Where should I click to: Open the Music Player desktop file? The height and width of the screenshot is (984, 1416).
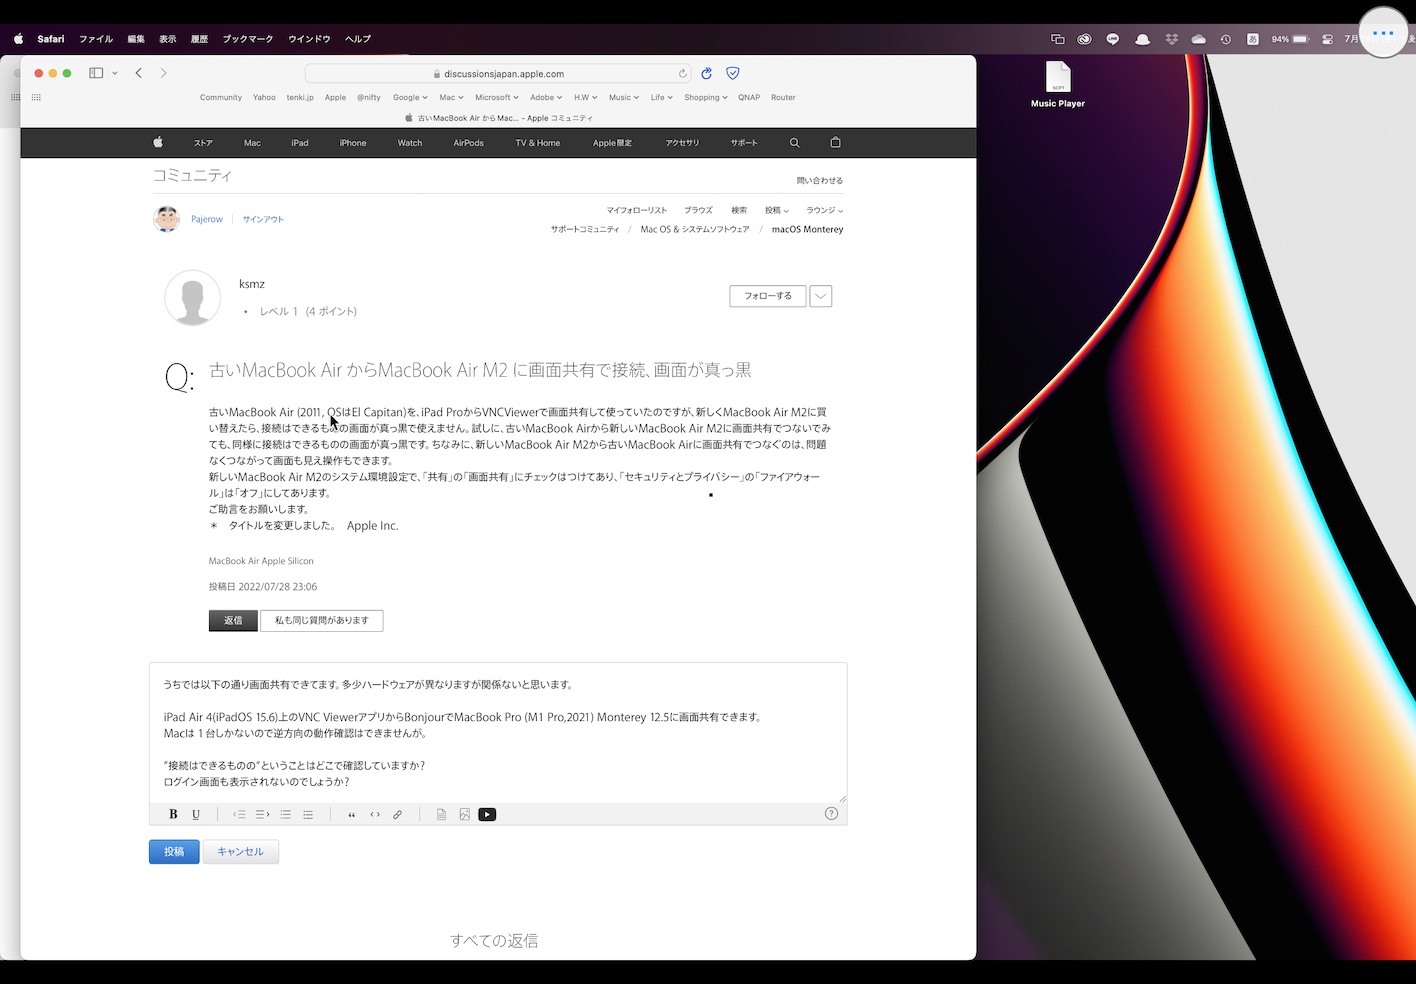[1058, 84]
